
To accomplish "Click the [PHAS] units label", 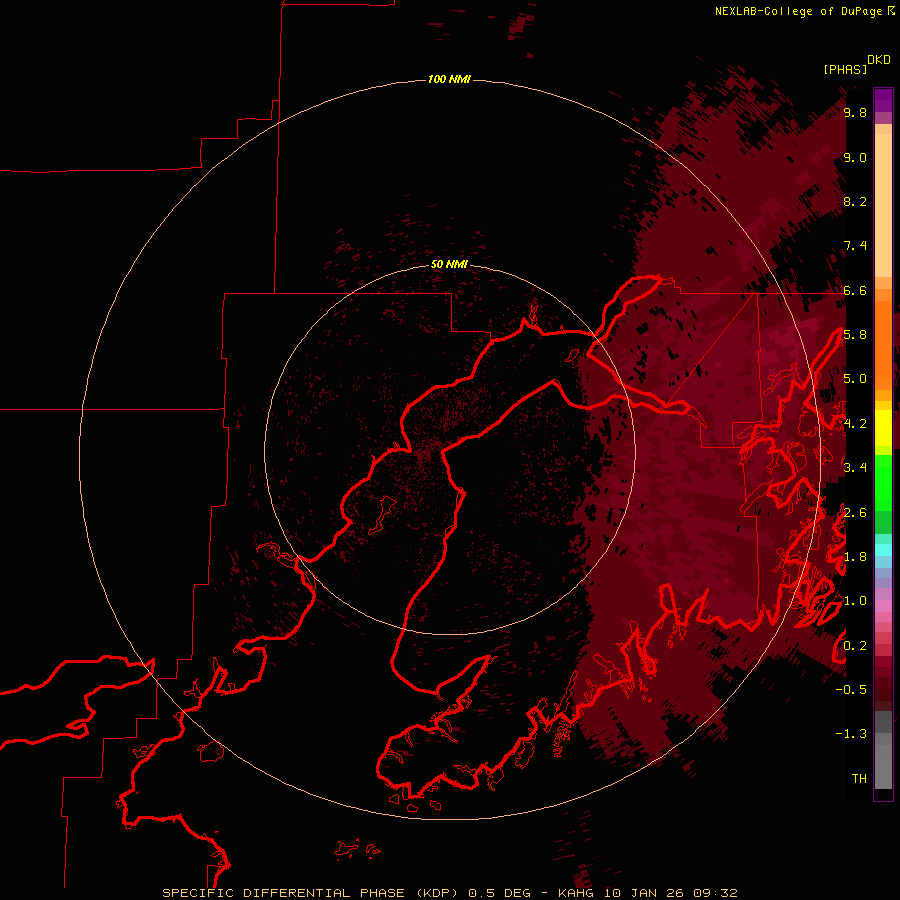I will (x=845, y=70).
